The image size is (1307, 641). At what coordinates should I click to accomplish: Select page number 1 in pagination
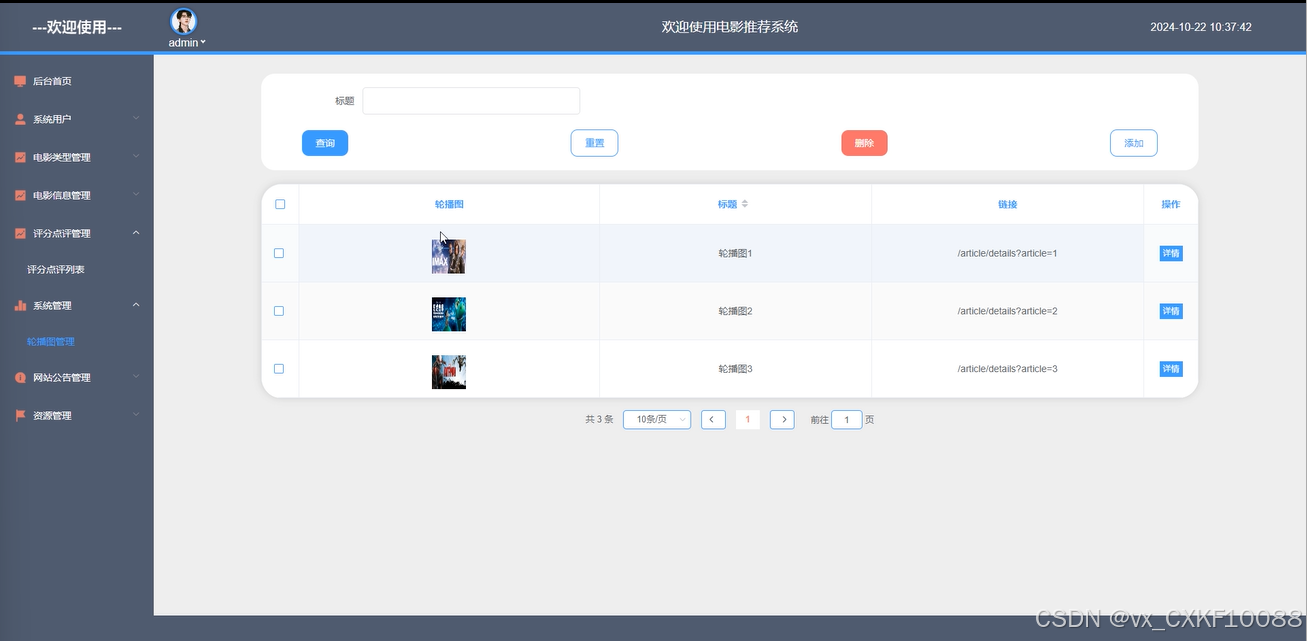748,420
